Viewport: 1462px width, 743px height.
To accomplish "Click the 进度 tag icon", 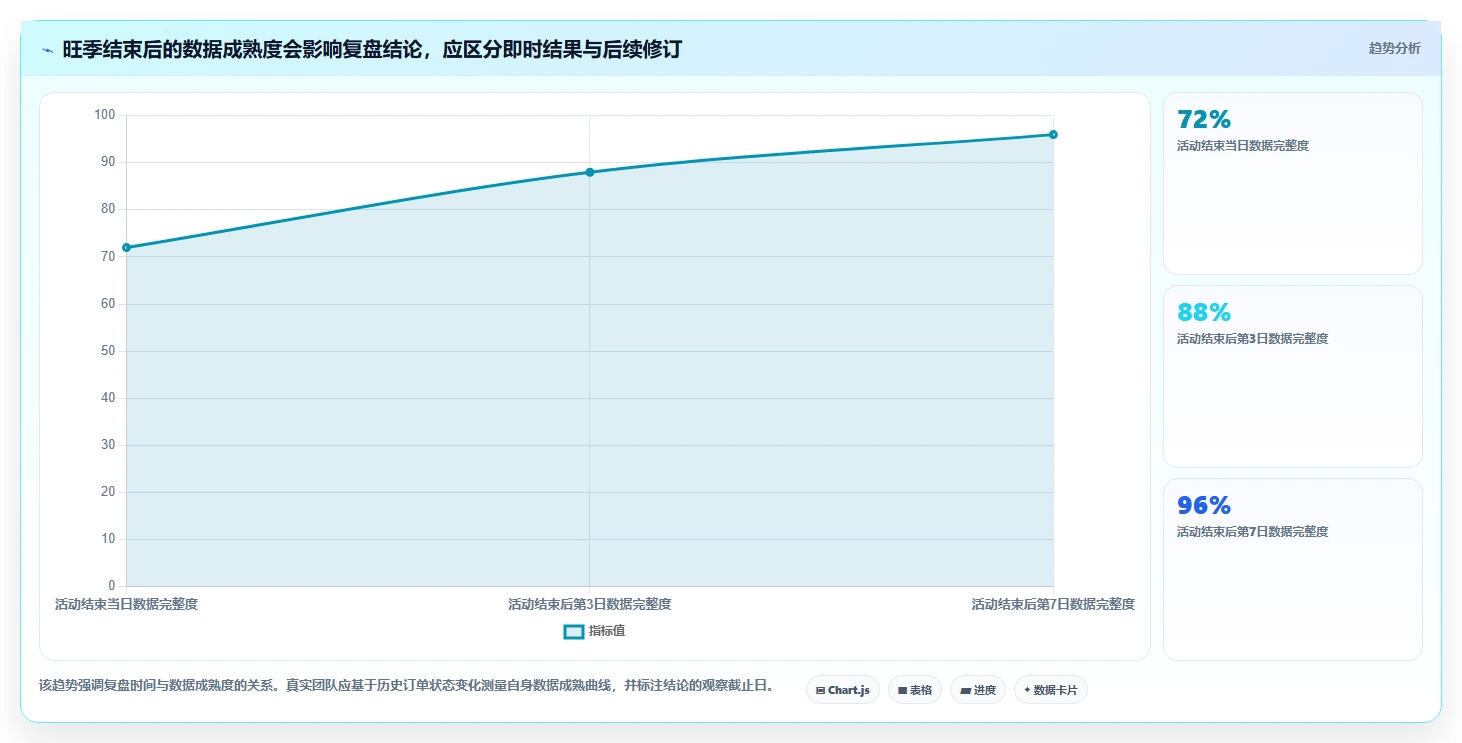I will point(965,691).
